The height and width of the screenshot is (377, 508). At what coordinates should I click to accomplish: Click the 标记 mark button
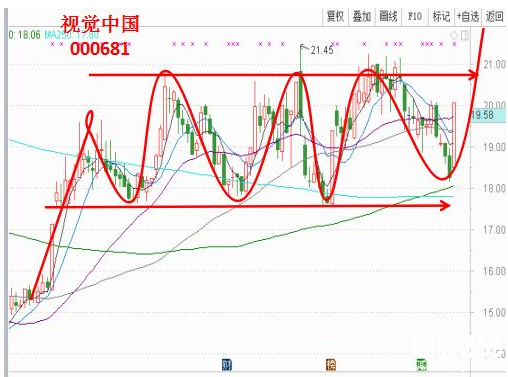click(441, 16)
